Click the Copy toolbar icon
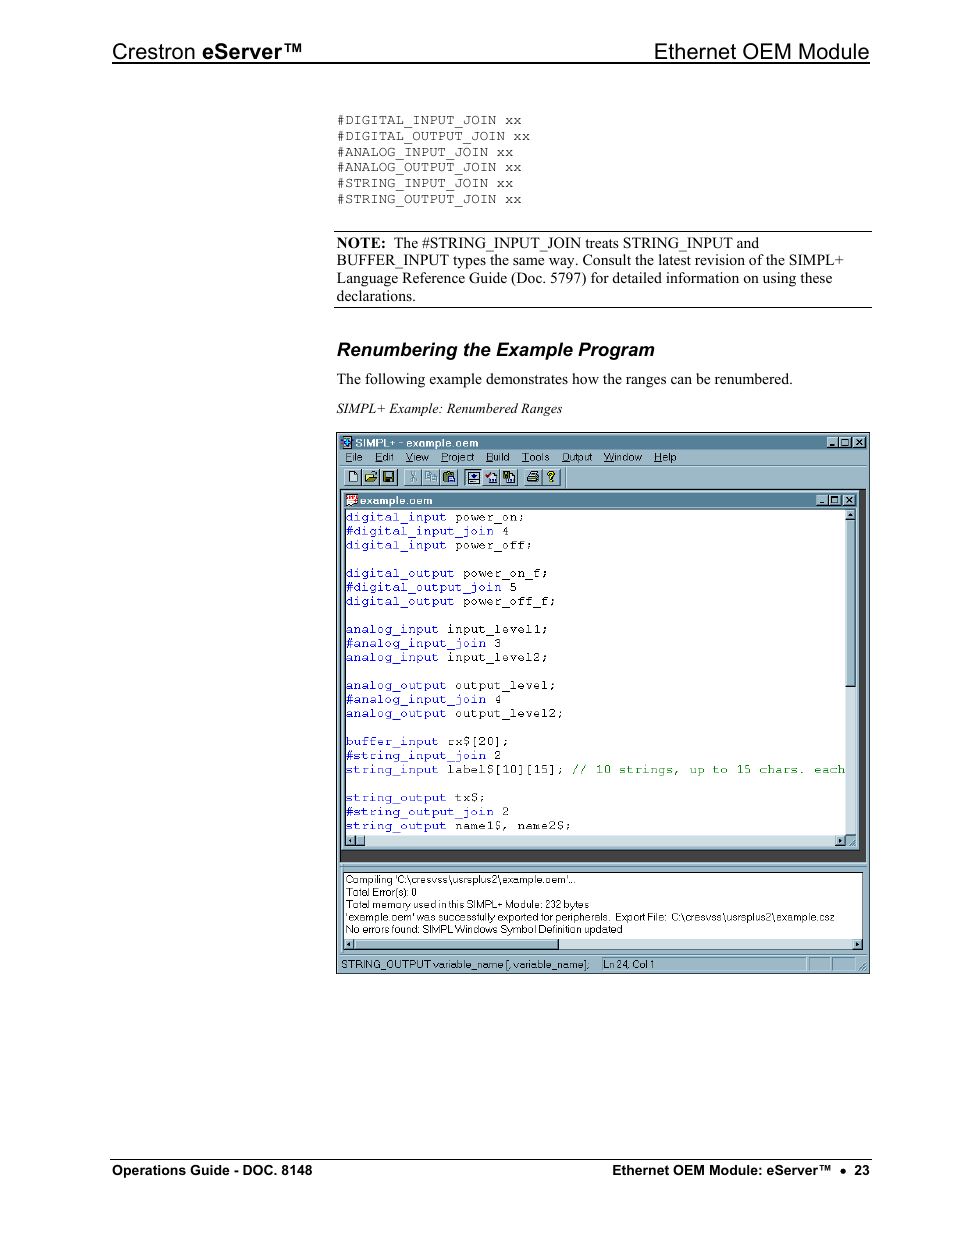This screenshot has width=954, height=1235. (x=430, y=477)
